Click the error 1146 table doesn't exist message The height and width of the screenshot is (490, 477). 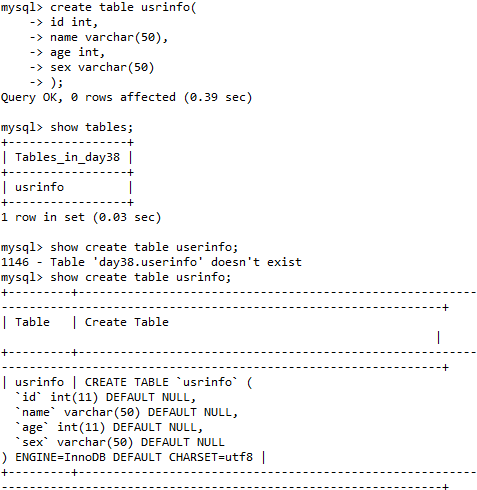[x=151, y=262]
